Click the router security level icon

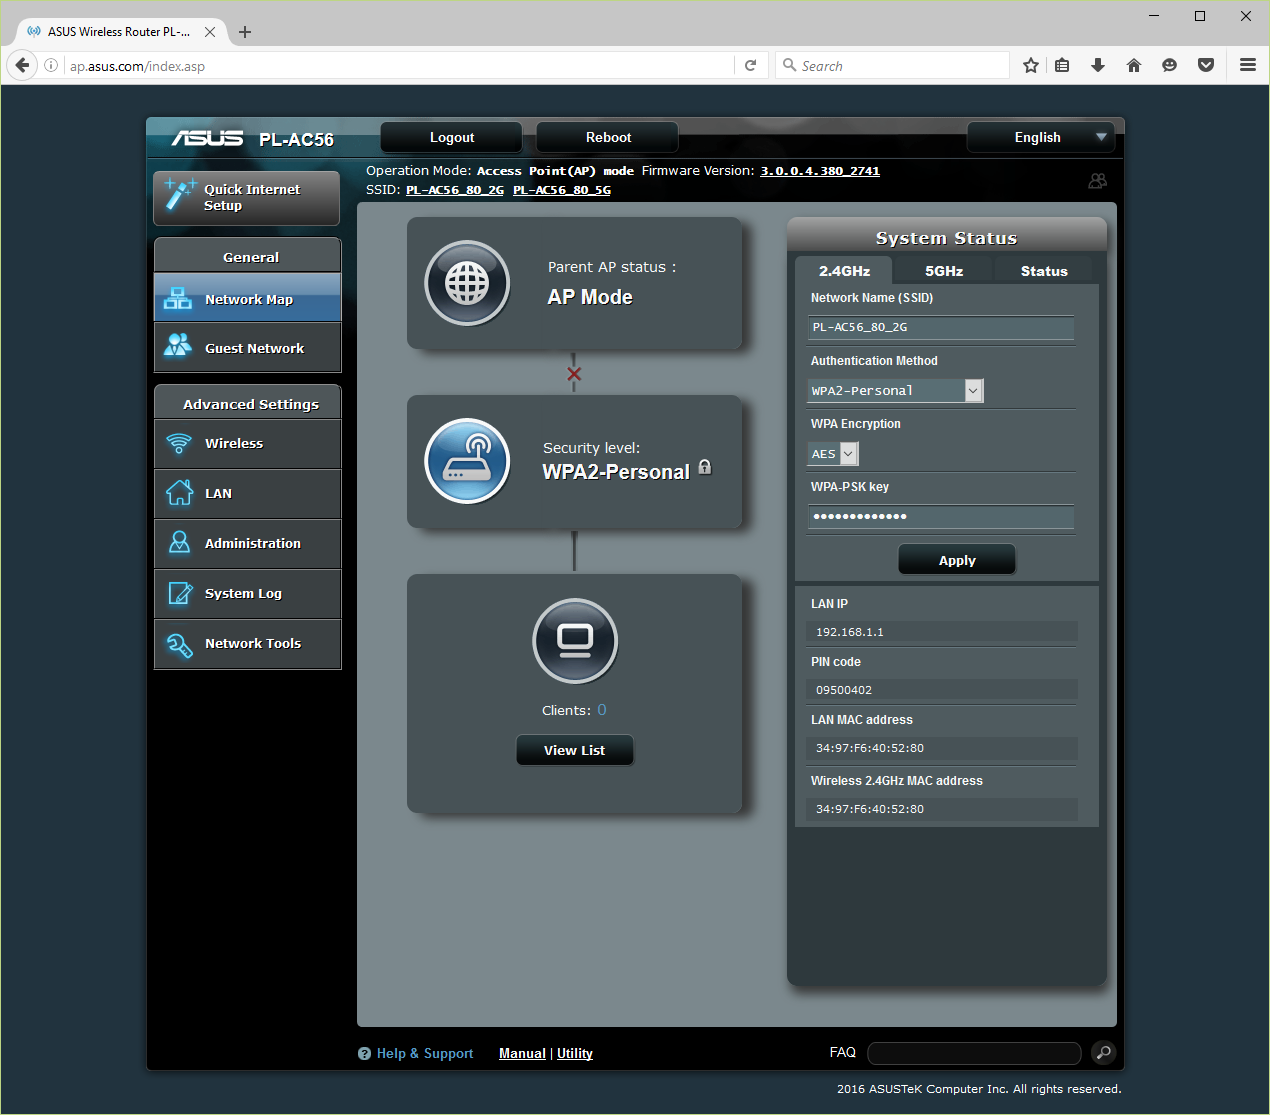click(x=467, y=461)
